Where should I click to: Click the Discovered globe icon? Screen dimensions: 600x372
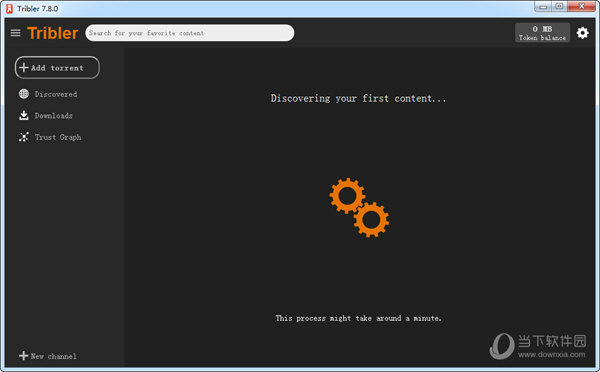pyautogui.click(x=24, y=94)
